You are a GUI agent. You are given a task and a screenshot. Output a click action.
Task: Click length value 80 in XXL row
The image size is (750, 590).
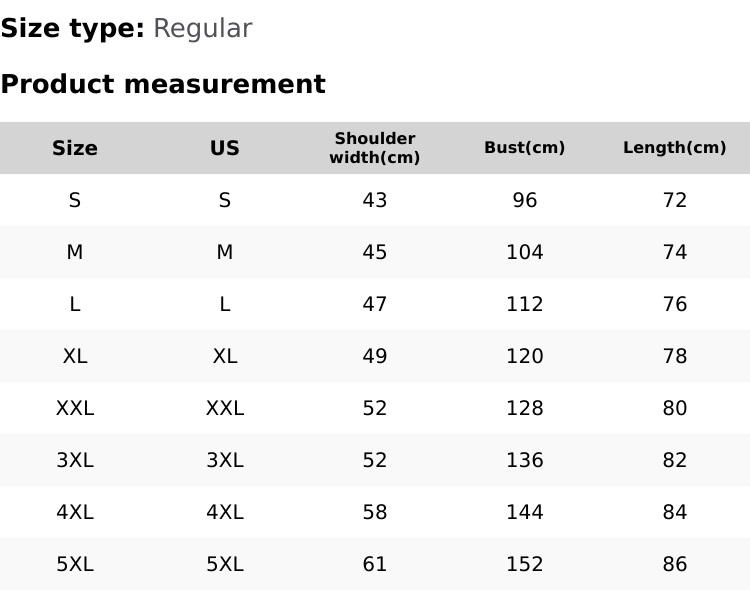point(675,408)
